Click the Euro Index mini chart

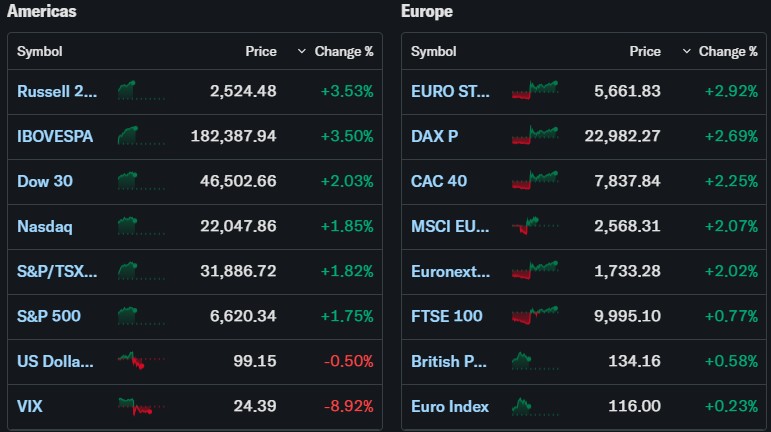(x=534, y=406)
